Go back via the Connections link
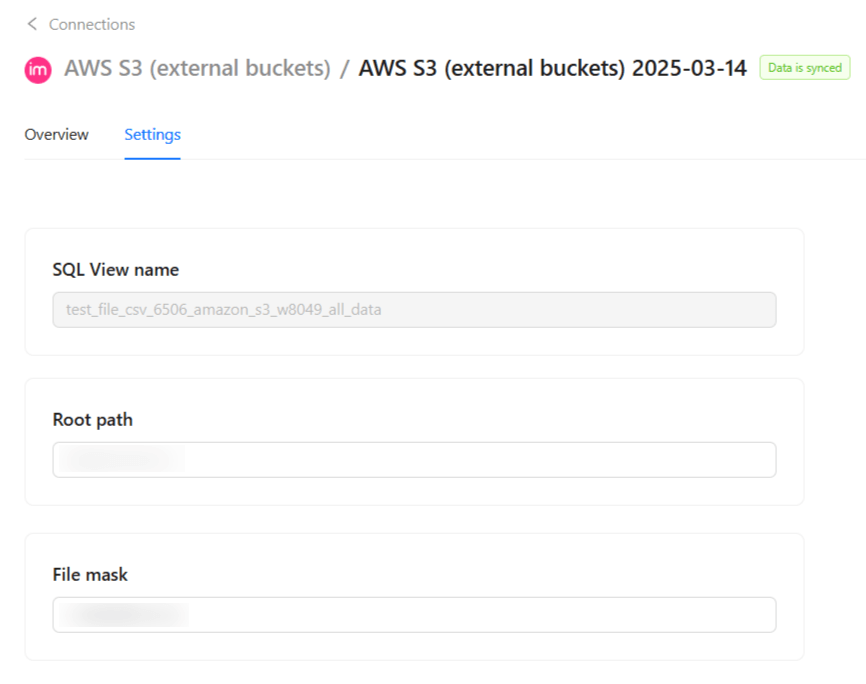Image resolution: width=866 pixels, height=684 pixels. [92, 24]
